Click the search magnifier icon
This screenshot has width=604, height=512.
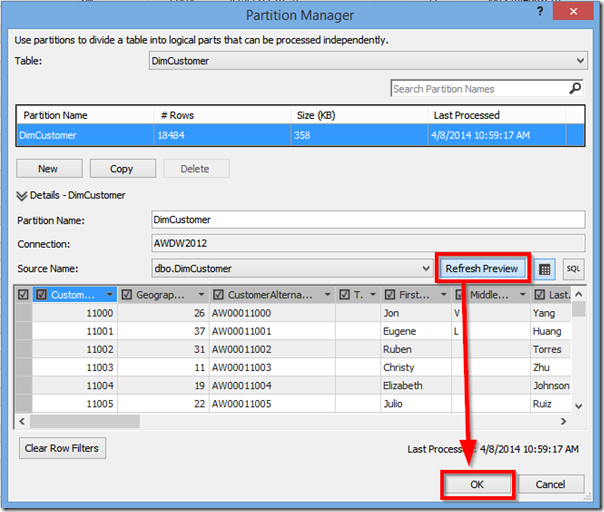tap(575, 89)
